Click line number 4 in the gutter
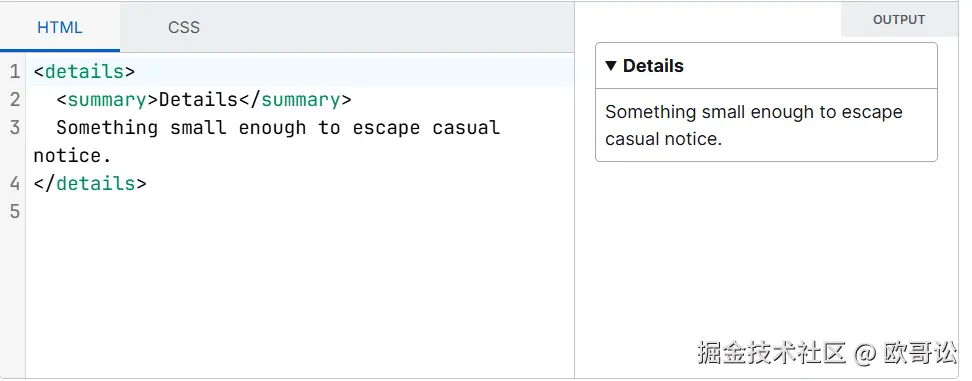The height and width of the screenshot is (381, 972). click(15, 183)
